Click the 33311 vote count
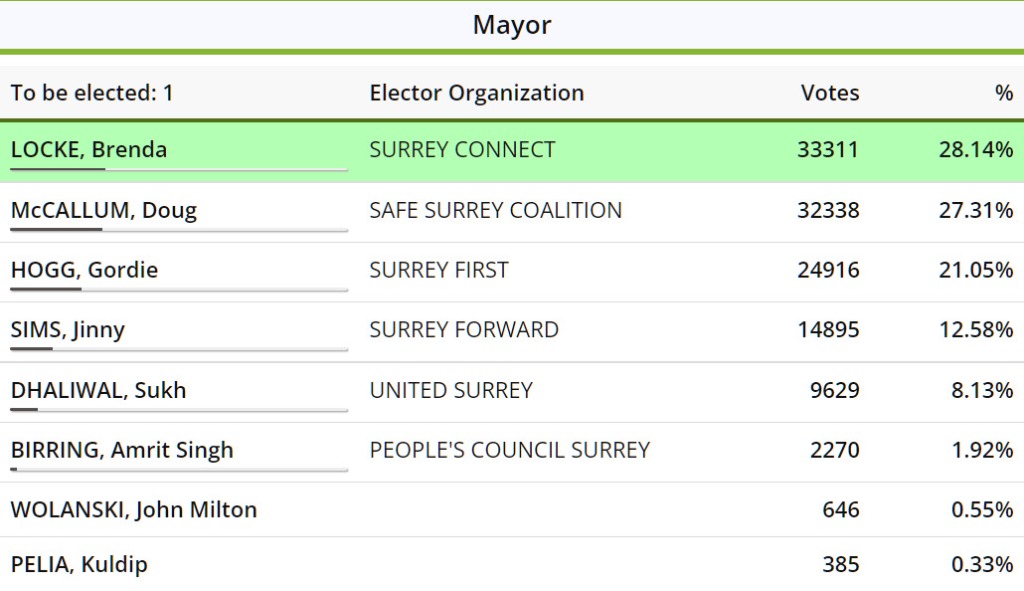1024x591 pixels. point(828,150)
